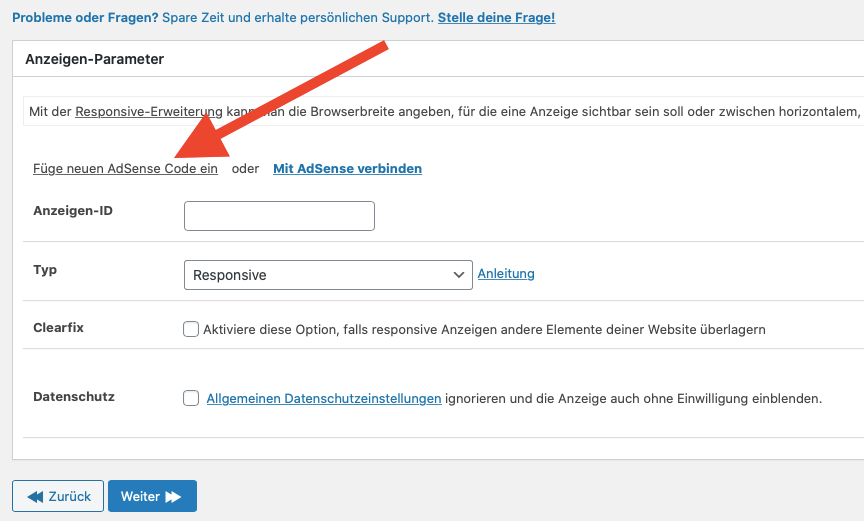Click the Probleme oder Fragen? text
Viewport: 864px width, 521px height.
tap(85, 18)
